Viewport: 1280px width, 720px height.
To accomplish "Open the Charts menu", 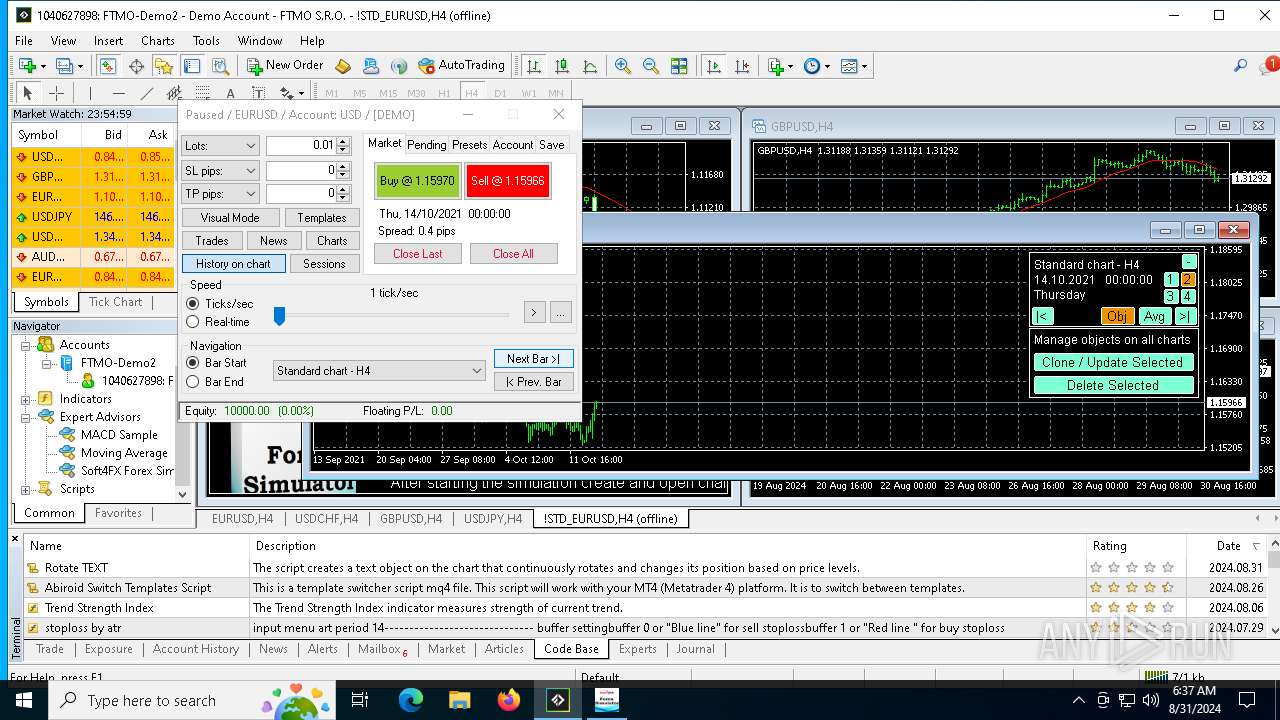I will [158, 41].
